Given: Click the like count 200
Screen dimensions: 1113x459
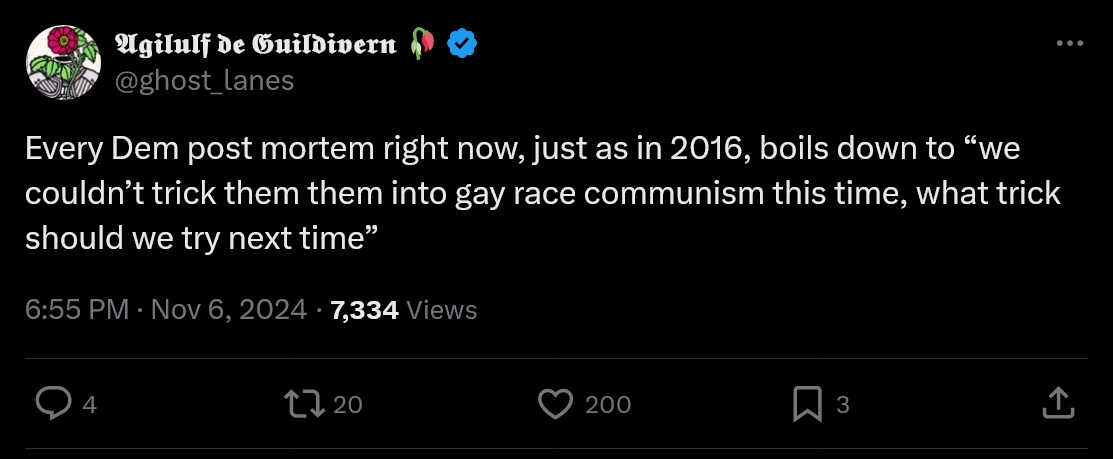Looking at the screenshot, I should (x=608, y=404).
